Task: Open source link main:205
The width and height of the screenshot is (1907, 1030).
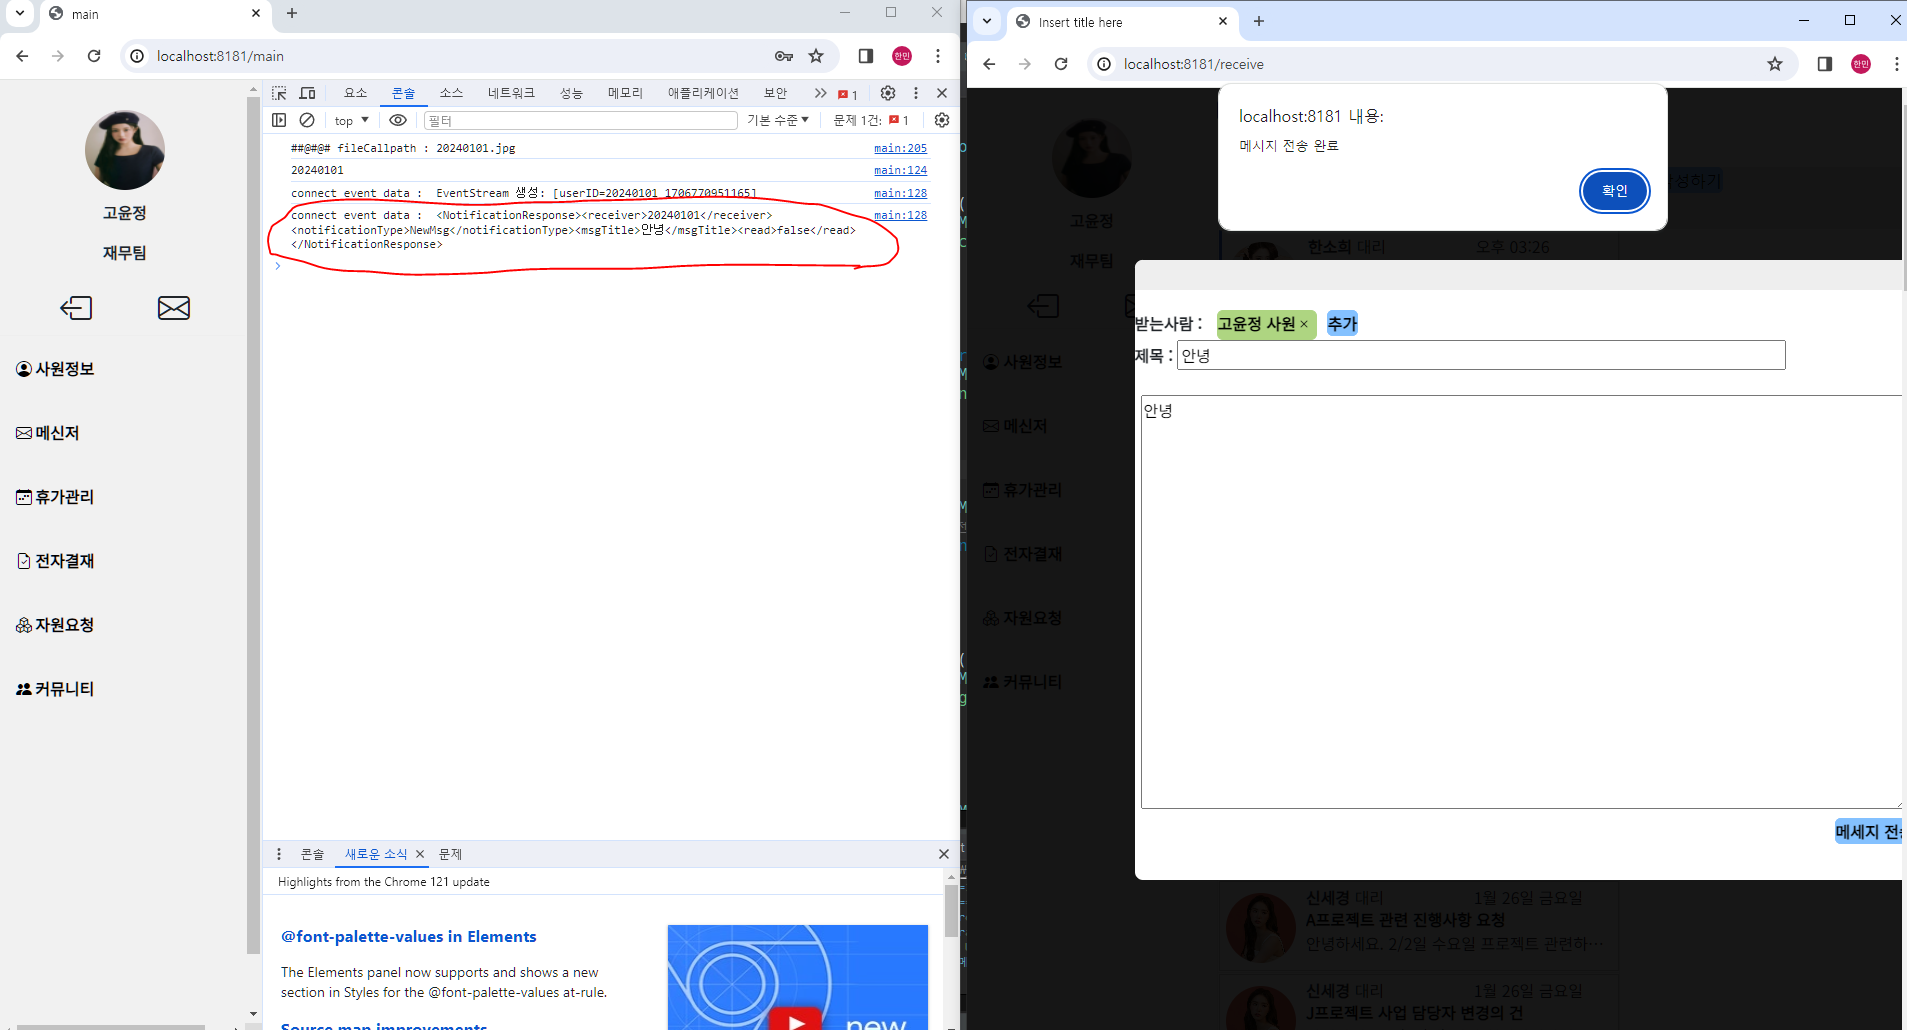Action: pos(900,148)
